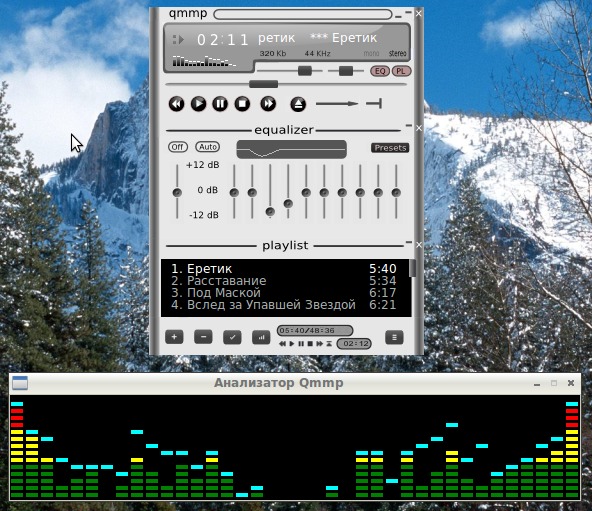Image resolution: width=592 pixels, height=511 pixels.
Task: Close the equalizer panel
Action: point(419,128)
